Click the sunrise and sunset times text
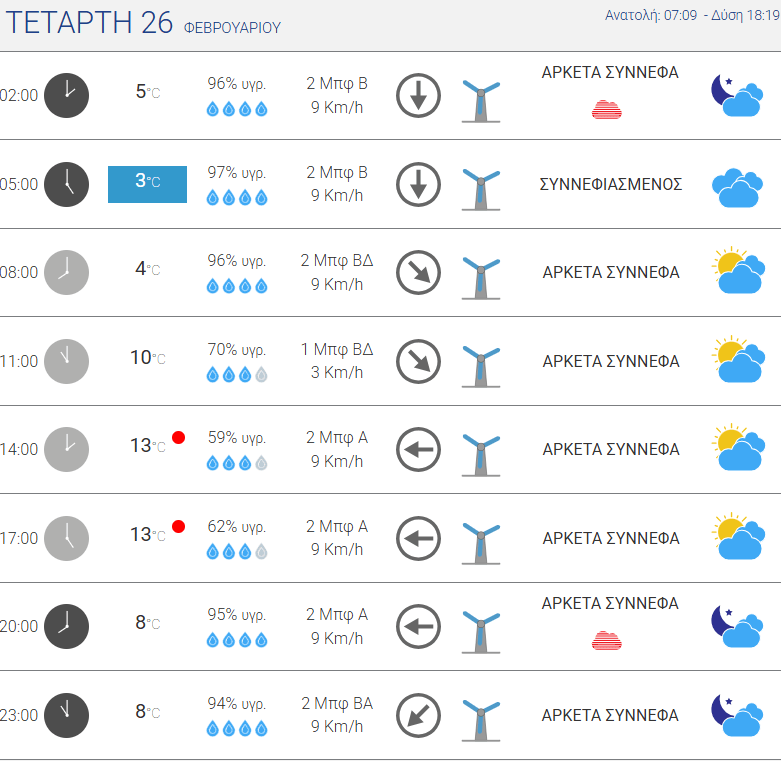Image resolution: width=781 pixels, height=761 pixels. [x=692, y=15]
